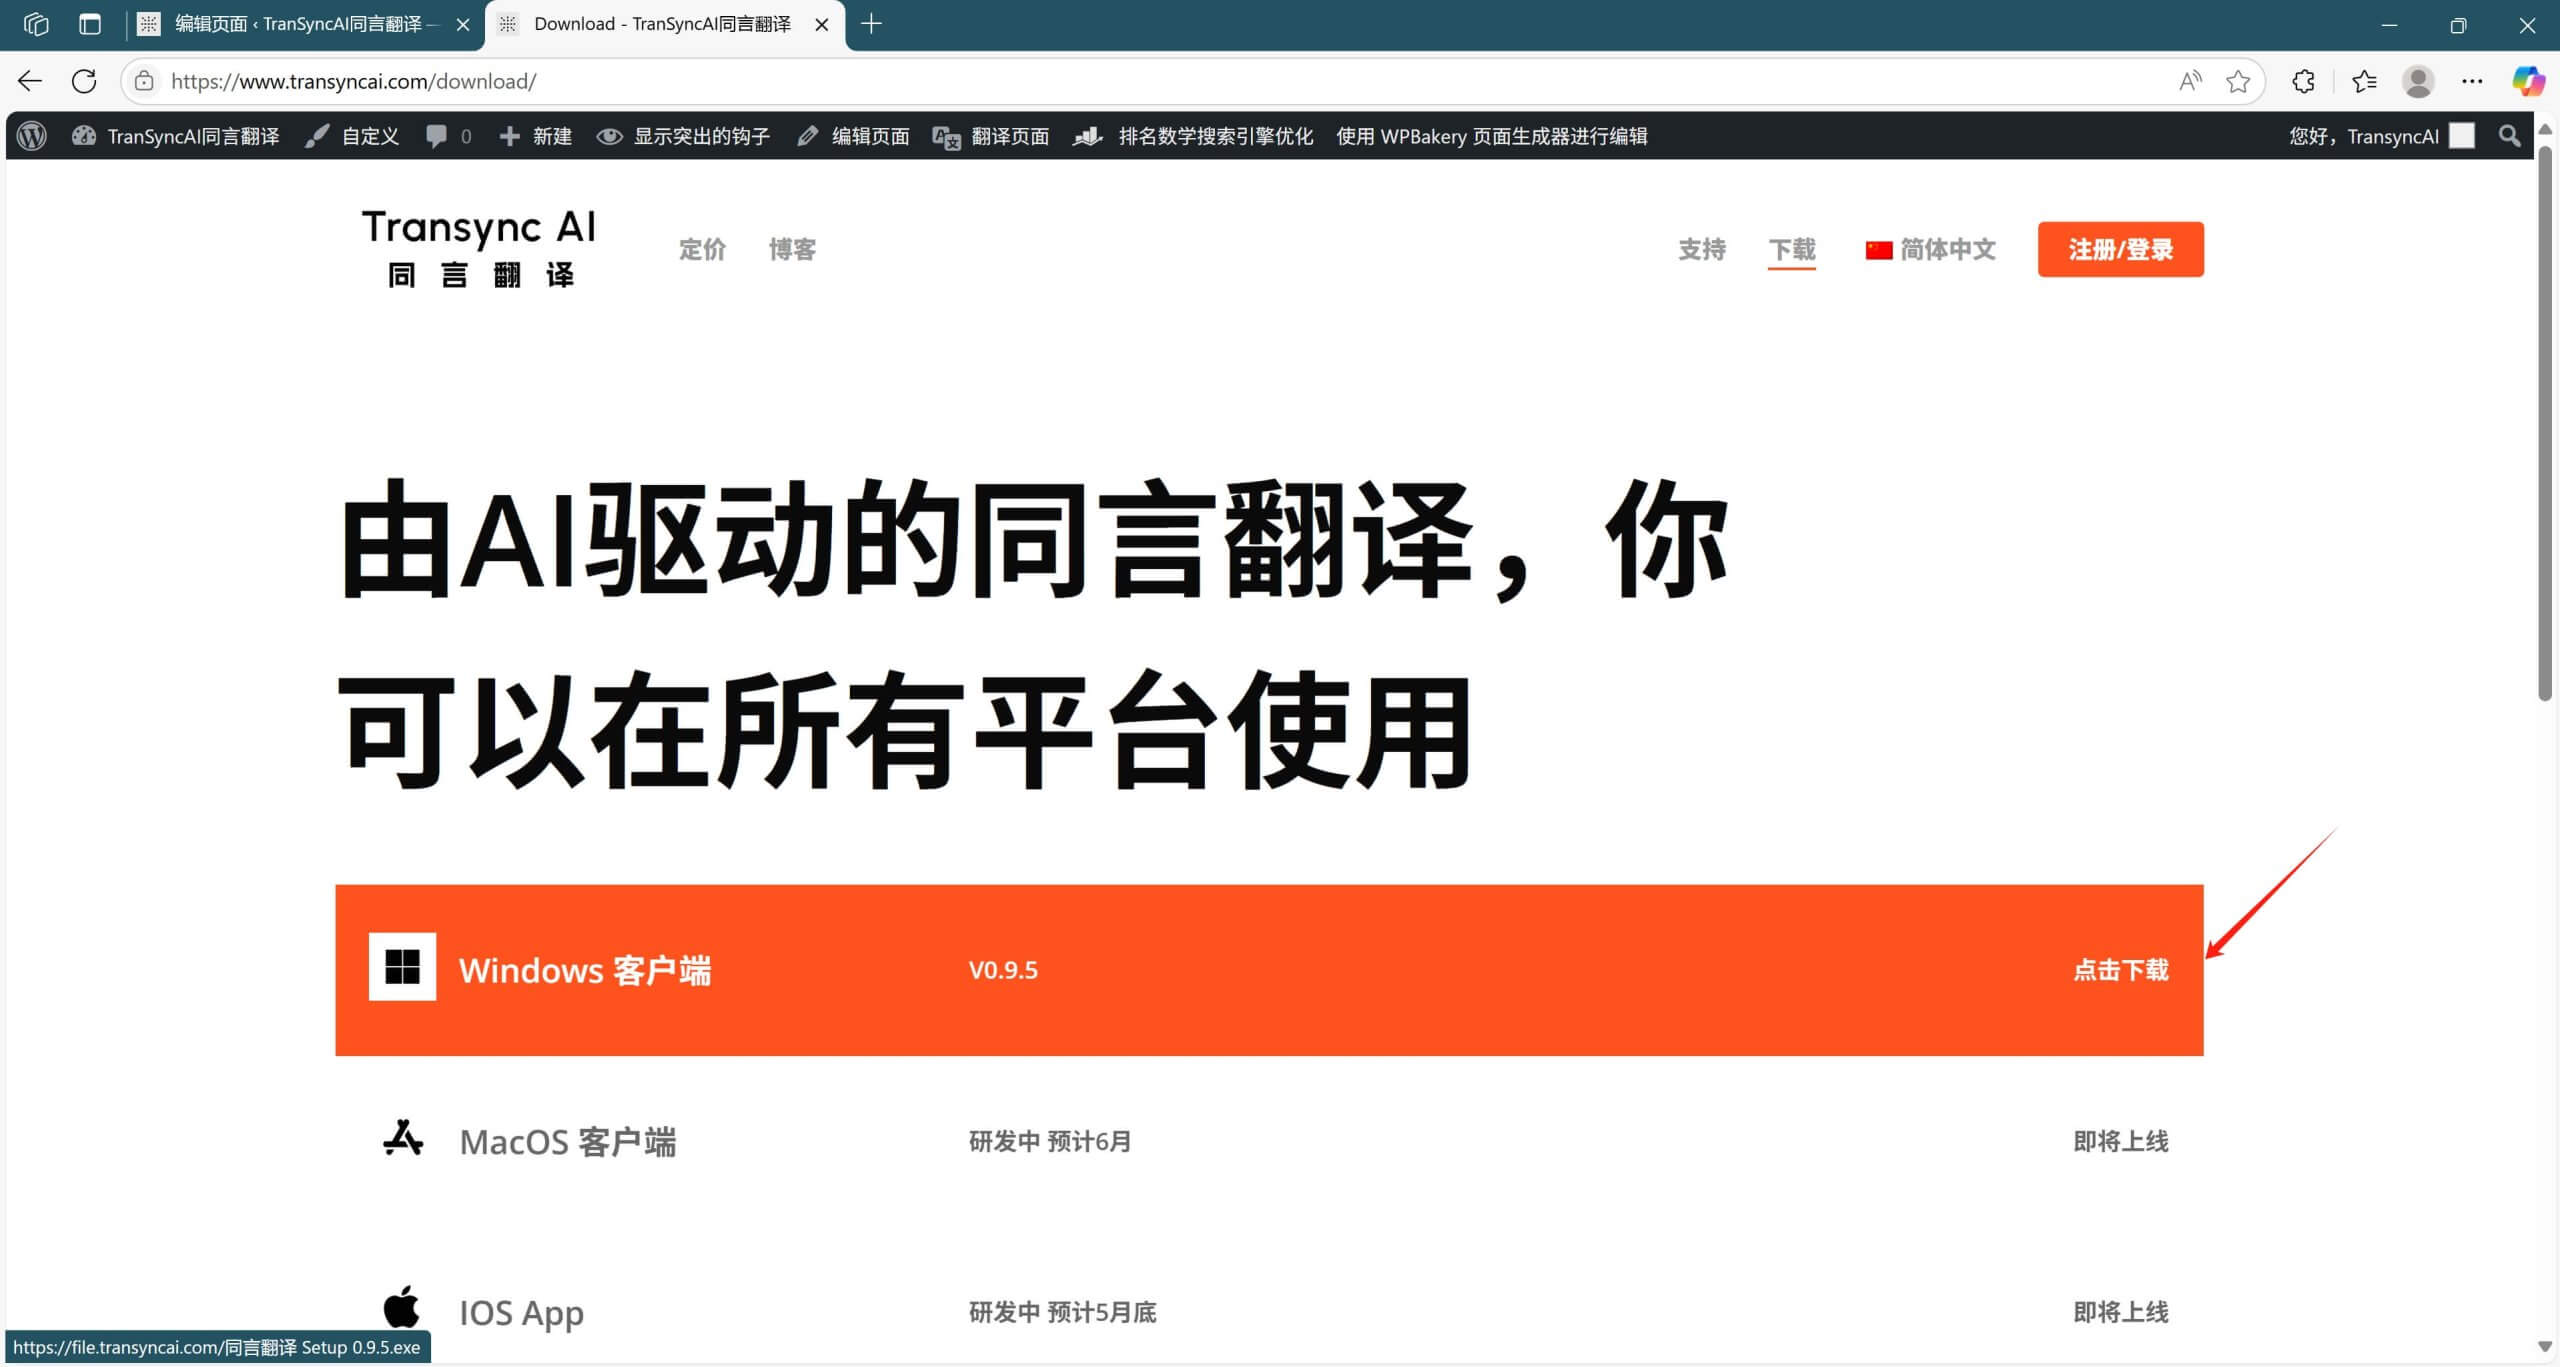Click the Windows logo icon in download row
The width and height of the screenshot is (2560, 1367).
point(402,967)
